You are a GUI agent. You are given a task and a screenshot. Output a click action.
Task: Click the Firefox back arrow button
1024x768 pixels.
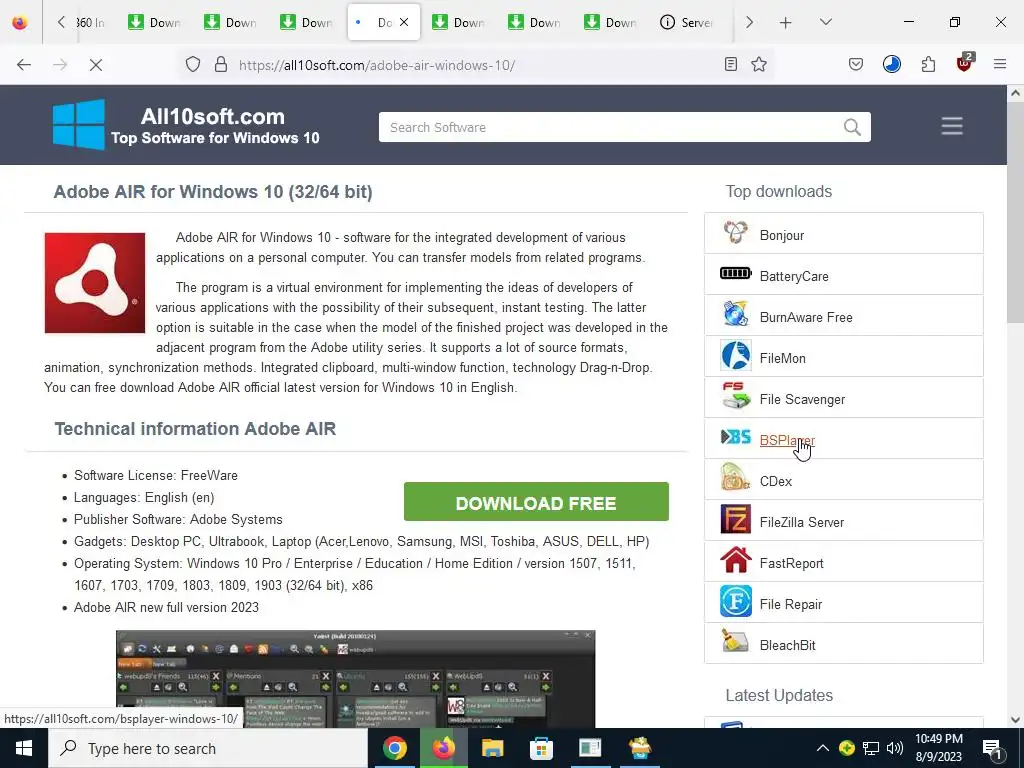24,65
